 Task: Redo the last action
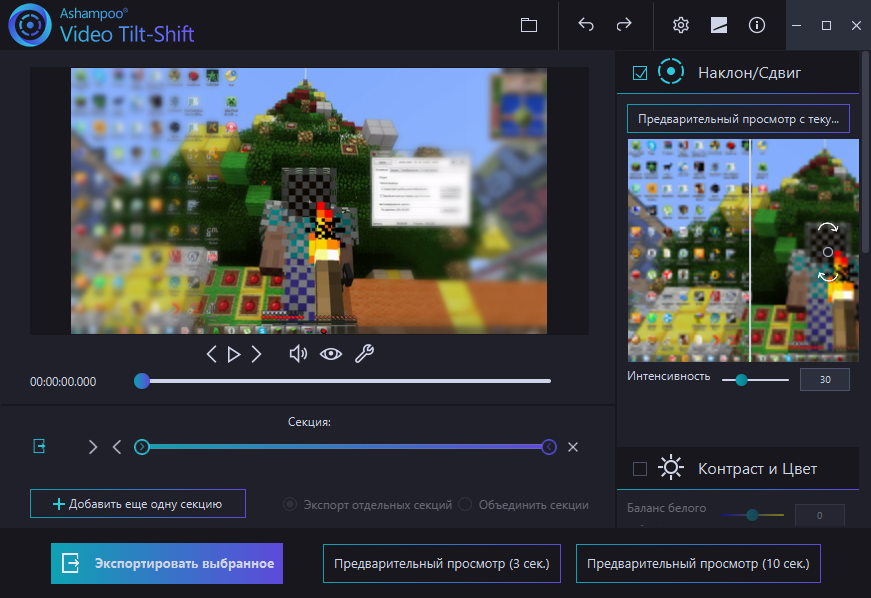(x=624, y=25)
